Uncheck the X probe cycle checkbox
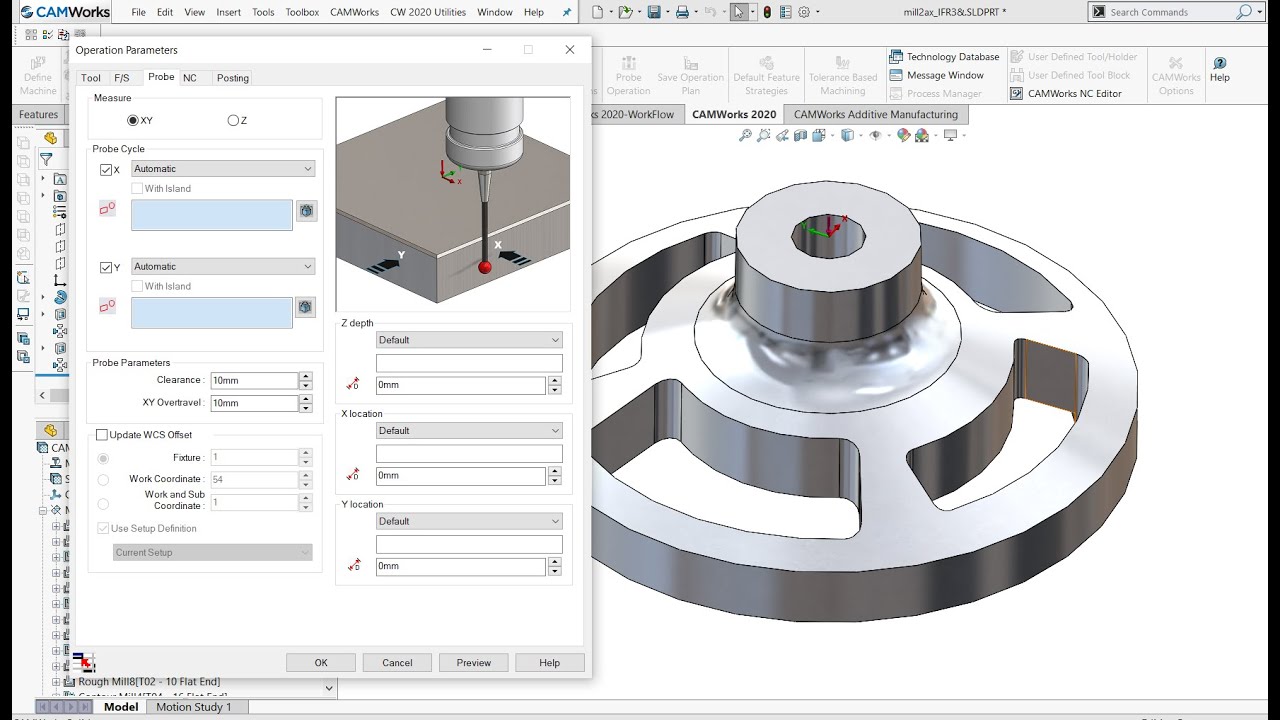1280x720 pixels. point(106,170)
